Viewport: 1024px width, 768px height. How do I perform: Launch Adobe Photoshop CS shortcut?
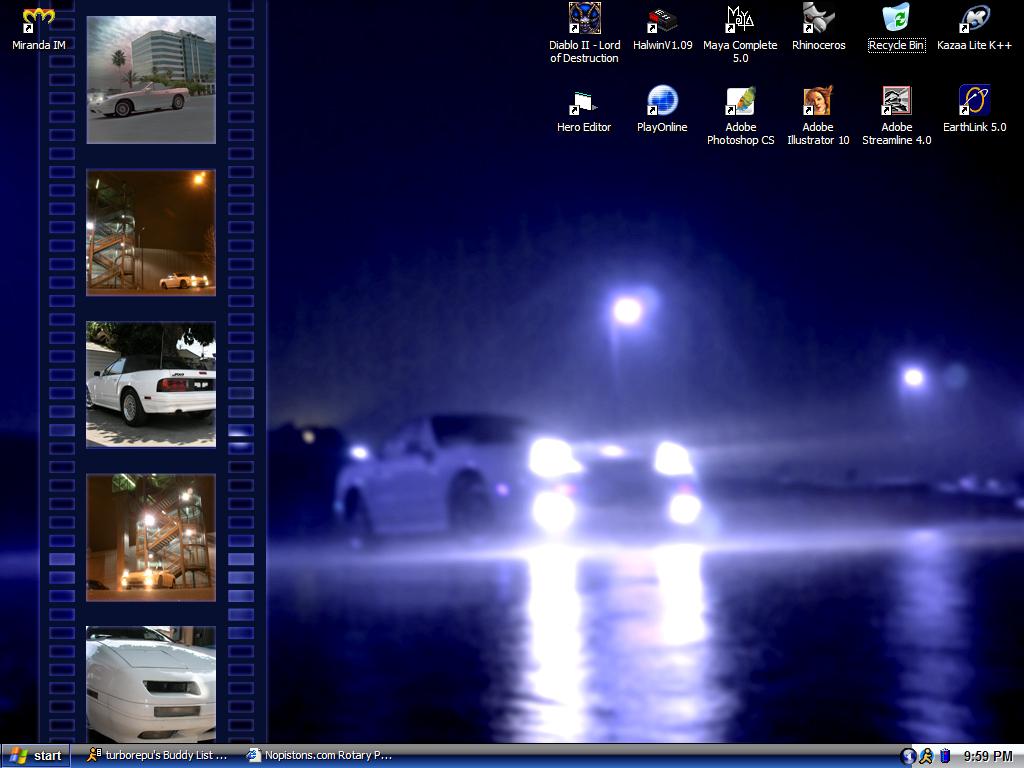pos(740,101)
